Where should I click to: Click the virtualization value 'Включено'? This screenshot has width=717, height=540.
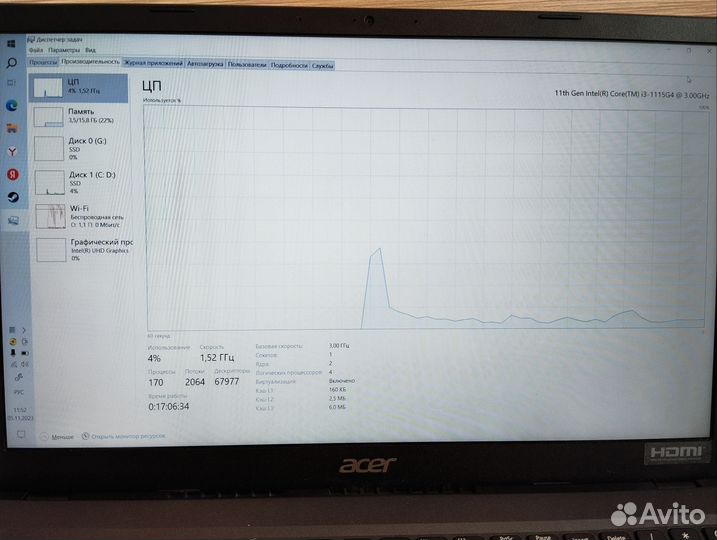tap(342, 380)
